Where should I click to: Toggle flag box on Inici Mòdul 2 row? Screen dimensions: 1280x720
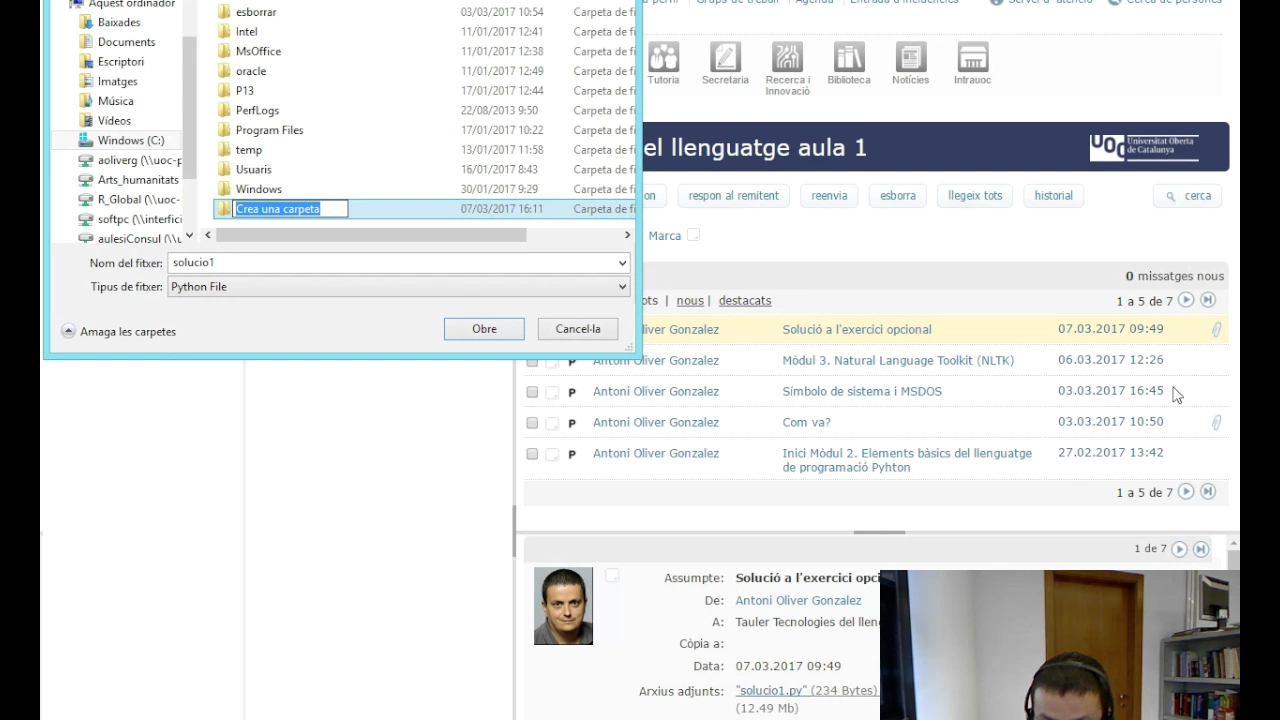[x=552, y=454]
